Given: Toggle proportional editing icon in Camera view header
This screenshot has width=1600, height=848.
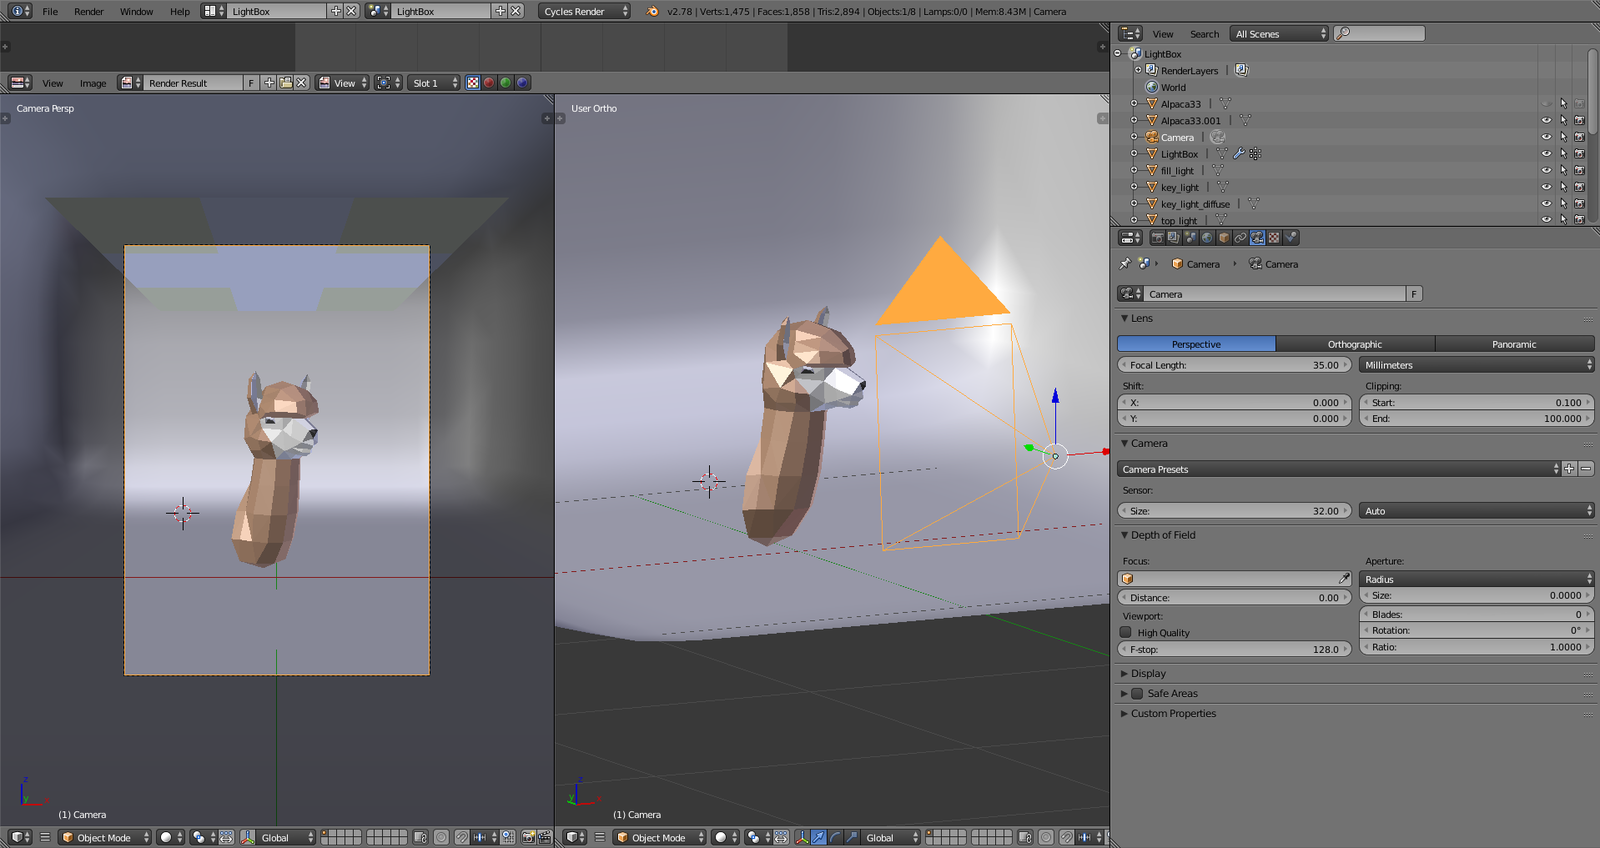Looking at the screenshot, I should click(441, 837).
